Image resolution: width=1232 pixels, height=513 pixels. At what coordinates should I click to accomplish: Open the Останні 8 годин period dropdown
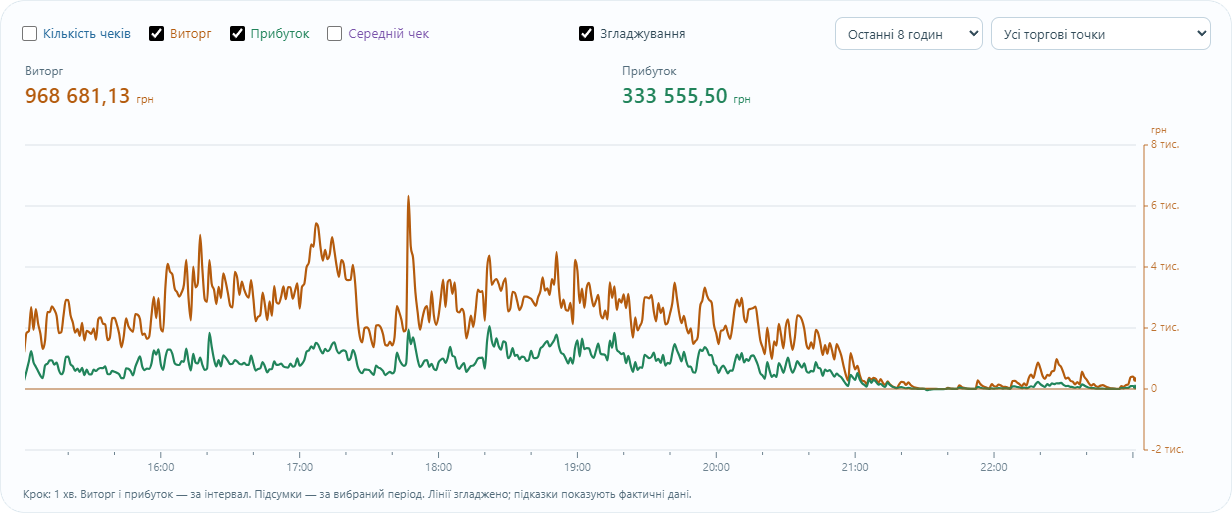coord(909,33)
